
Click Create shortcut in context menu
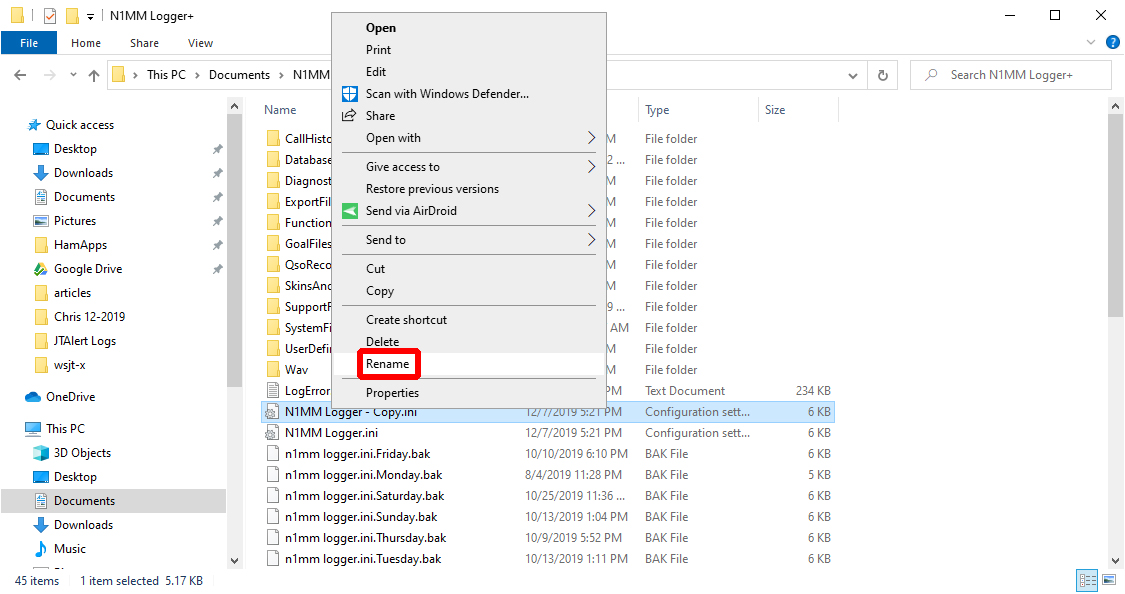[406, 320]
